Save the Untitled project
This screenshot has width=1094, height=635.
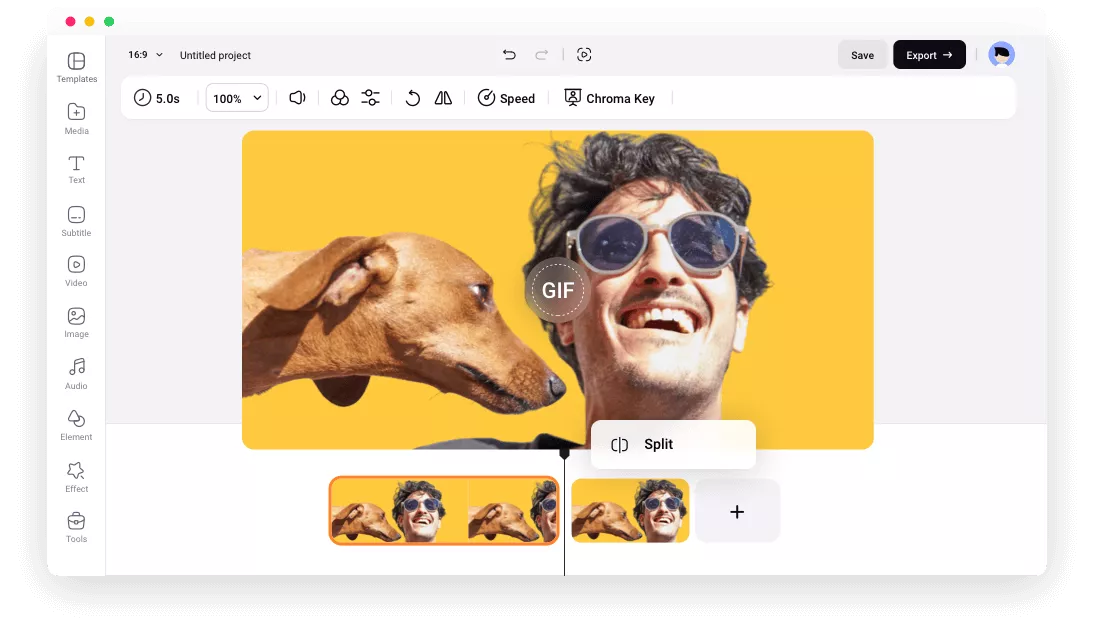(x=862, y=54)
